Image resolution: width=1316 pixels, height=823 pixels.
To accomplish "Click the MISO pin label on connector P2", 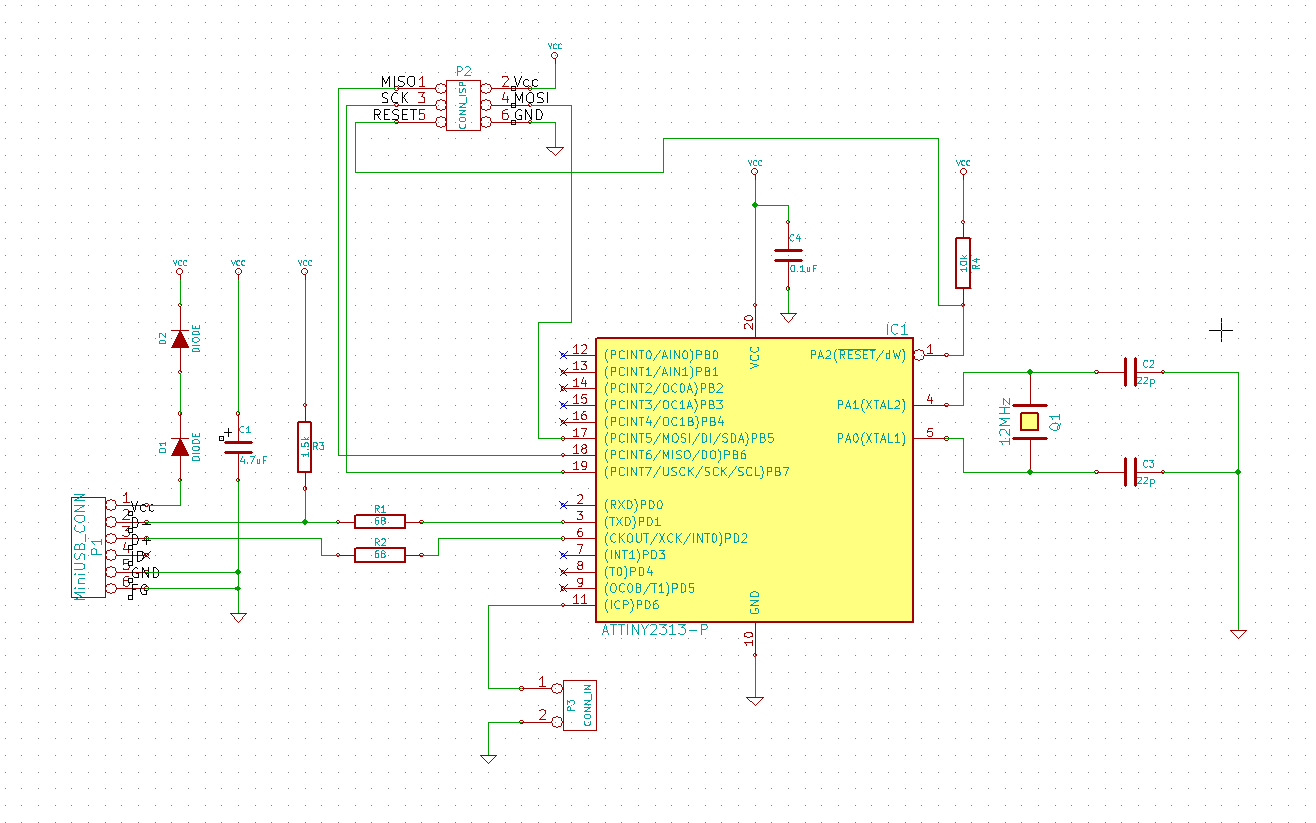I will [399, 81].
